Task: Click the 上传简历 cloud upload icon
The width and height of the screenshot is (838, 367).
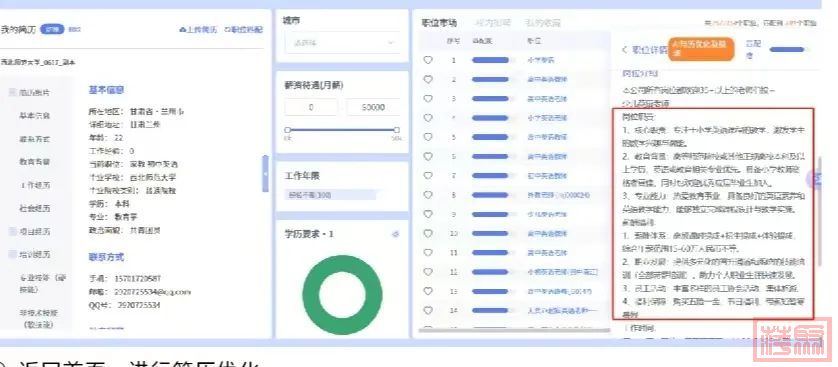Action: tap(183, 30)
